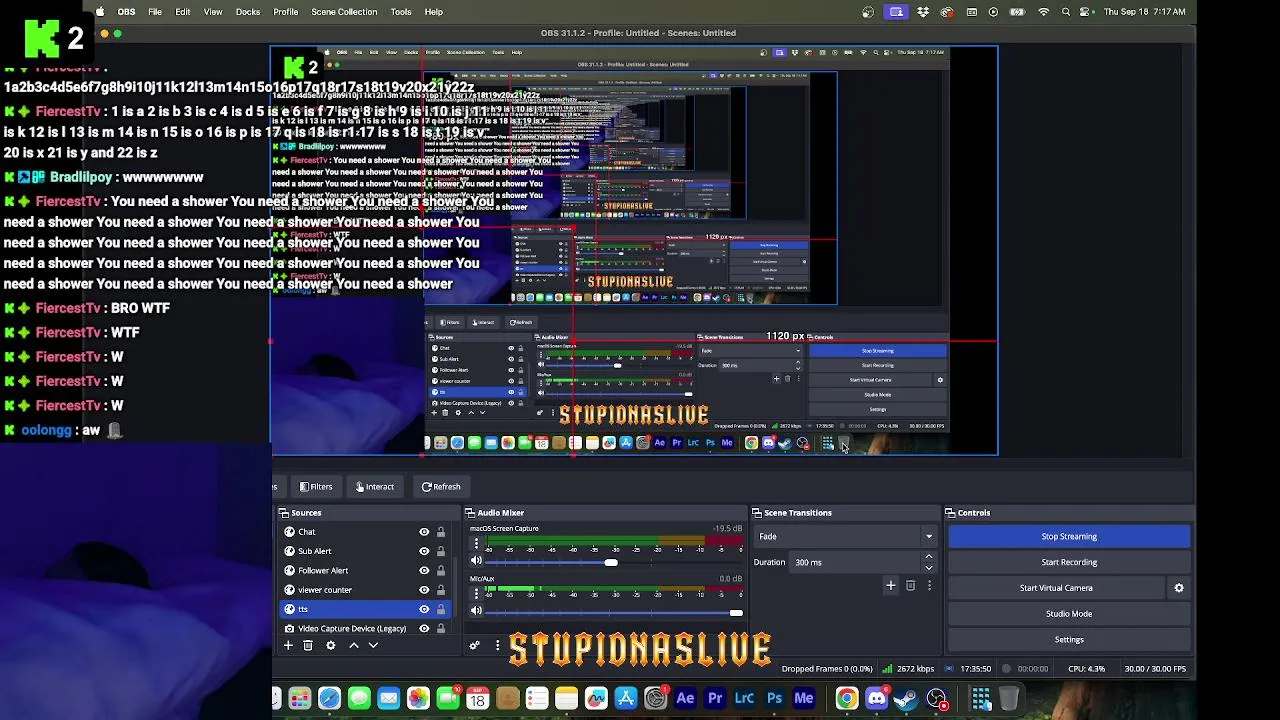Viewport: 1280px width, 720px height.
Task: Click Filters button in source toolbar
Action: pyautogui.click(x=316, y=487)
